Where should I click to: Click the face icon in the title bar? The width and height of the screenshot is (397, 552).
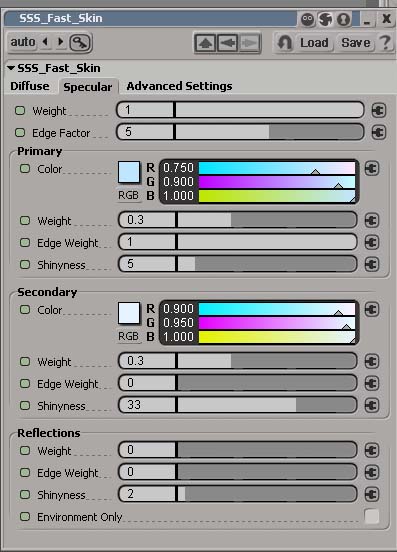(307, 19)
